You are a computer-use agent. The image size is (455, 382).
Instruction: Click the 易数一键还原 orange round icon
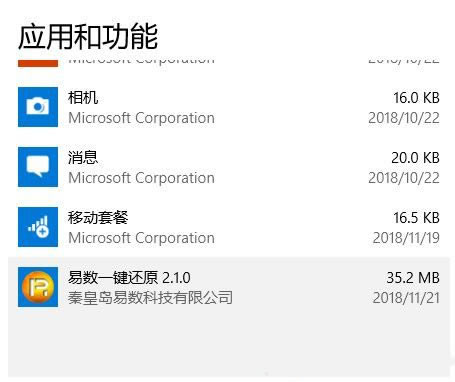[38, 287]
